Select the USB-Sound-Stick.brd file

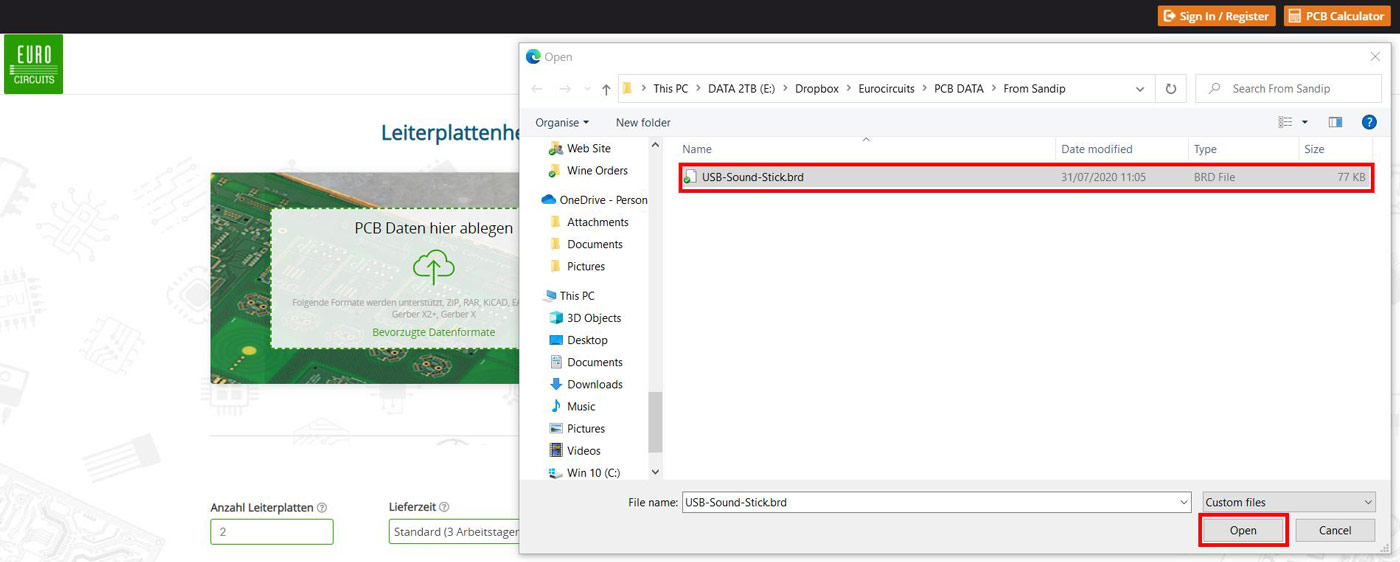752,177
